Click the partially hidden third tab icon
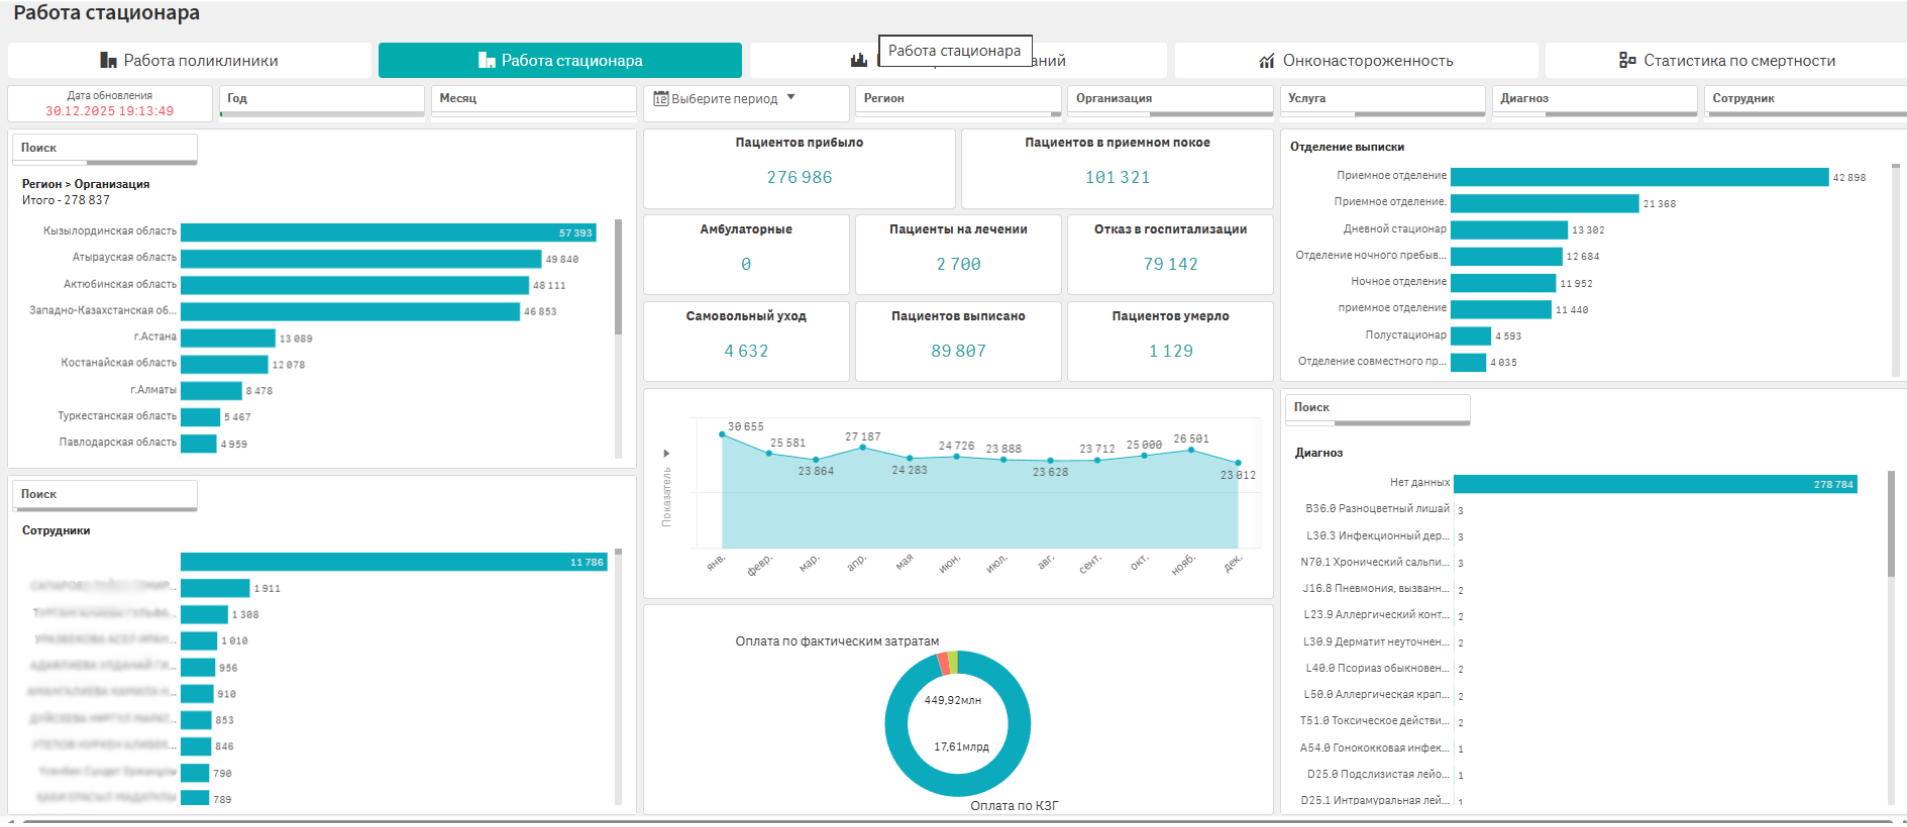This screenshot has width=1907, height=827. [x=859, y=61]
